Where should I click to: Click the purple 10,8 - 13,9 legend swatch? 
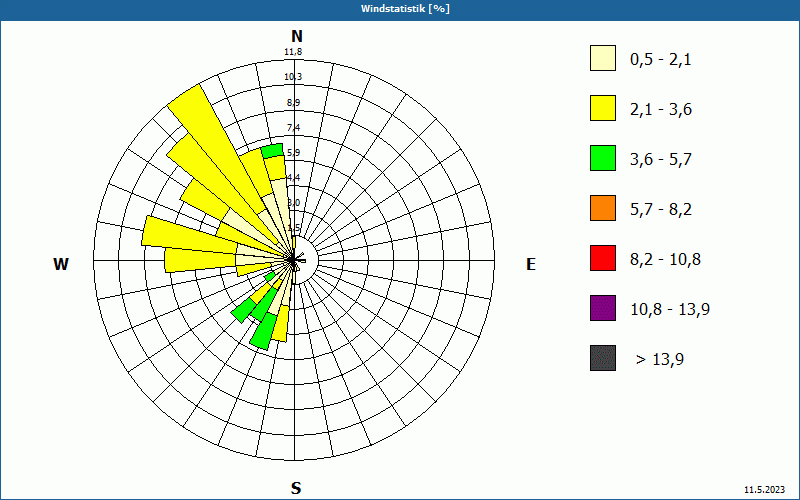point(603,308)
